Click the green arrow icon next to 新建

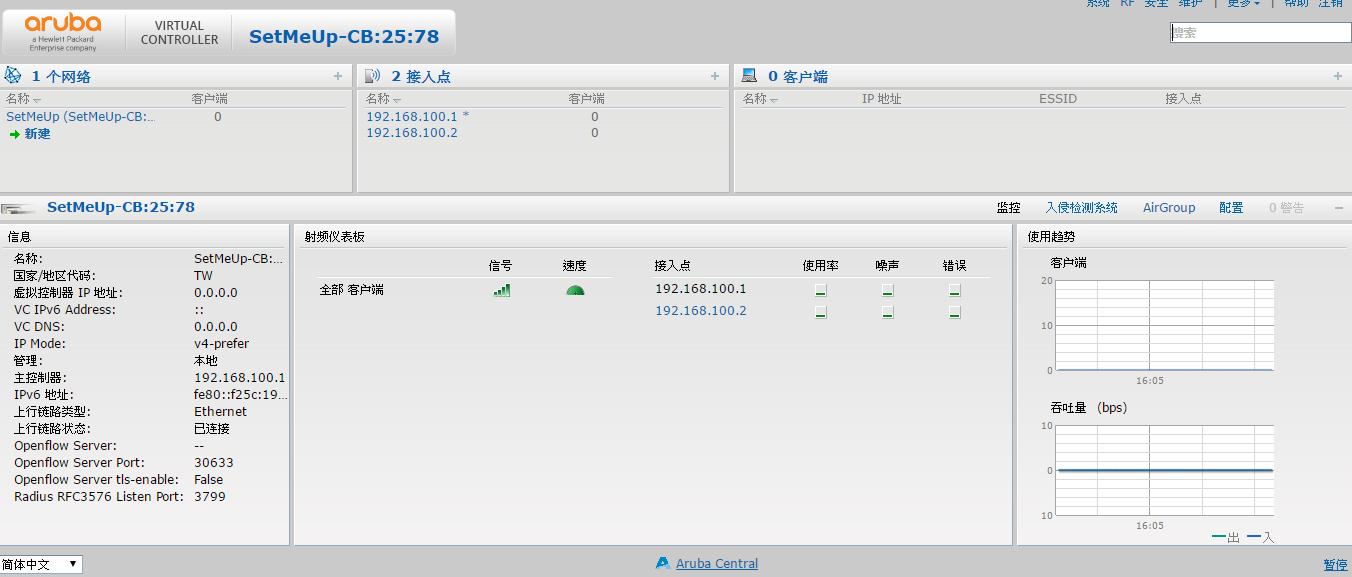coord(15,134)
